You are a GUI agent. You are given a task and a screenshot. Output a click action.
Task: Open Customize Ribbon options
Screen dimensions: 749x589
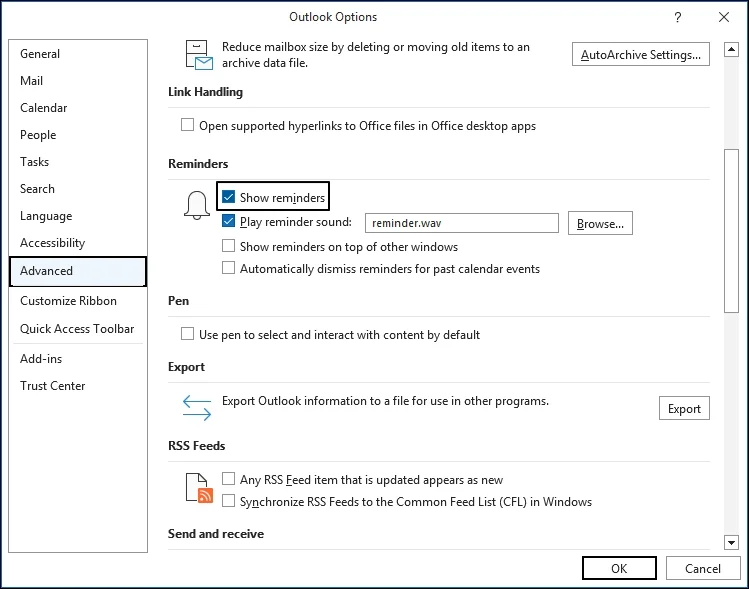click(x=78, y=301)
